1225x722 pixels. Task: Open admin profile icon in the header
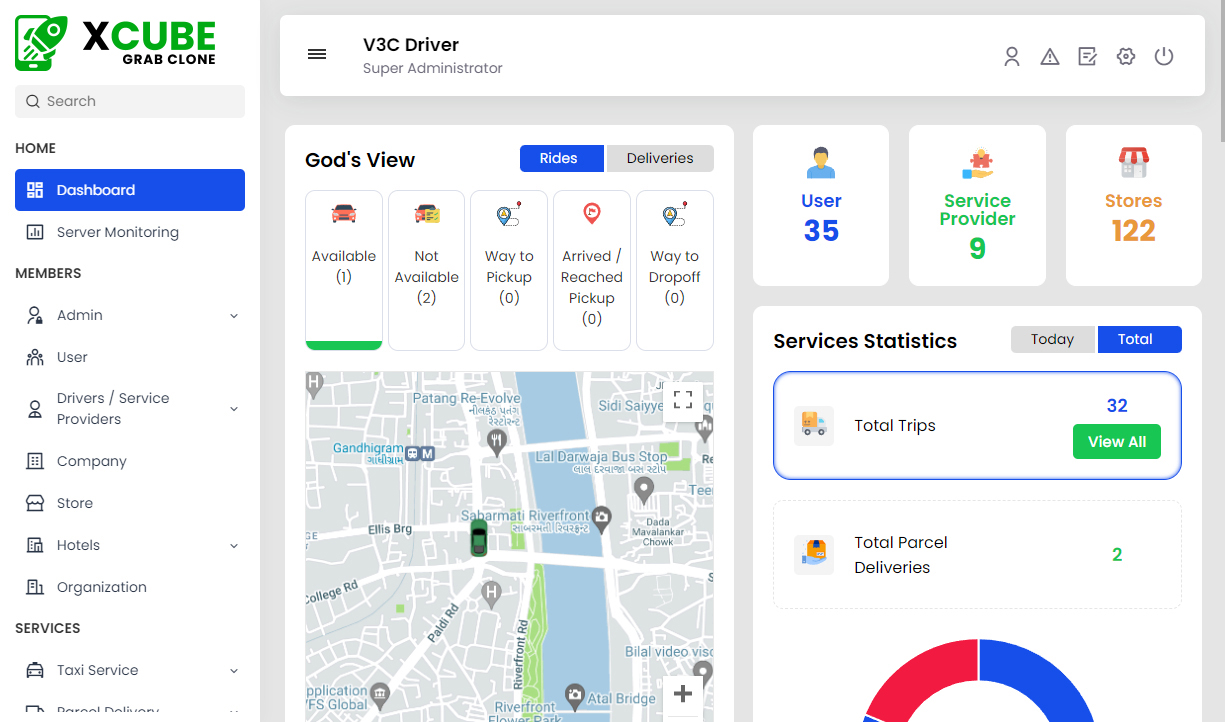coord(1012,57)
